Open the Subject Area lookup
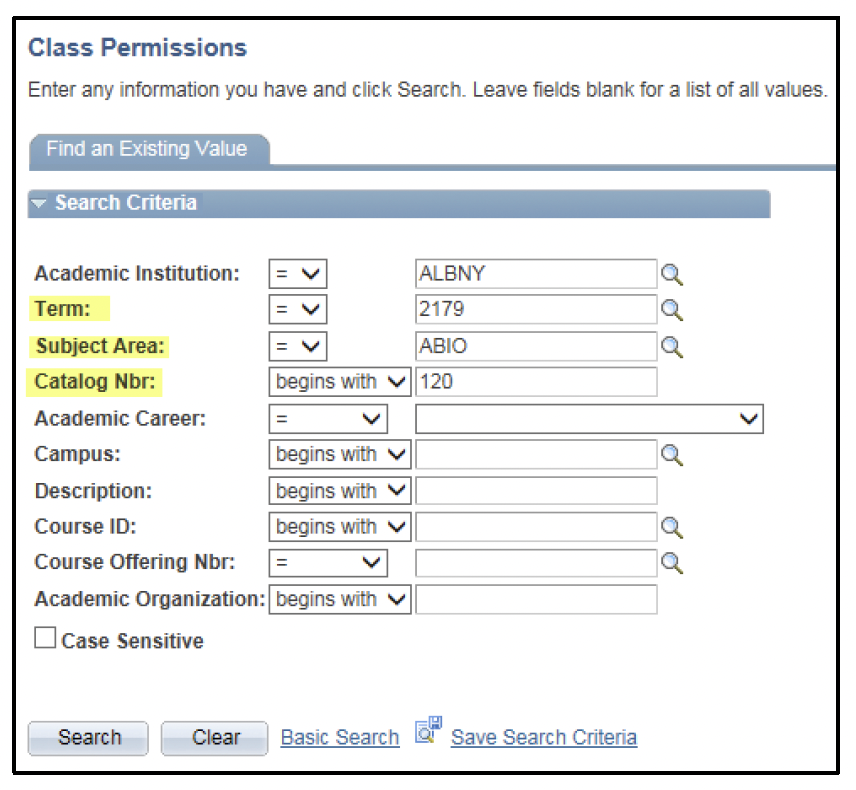The image size is (856, 790). click(x=671, y=346)
